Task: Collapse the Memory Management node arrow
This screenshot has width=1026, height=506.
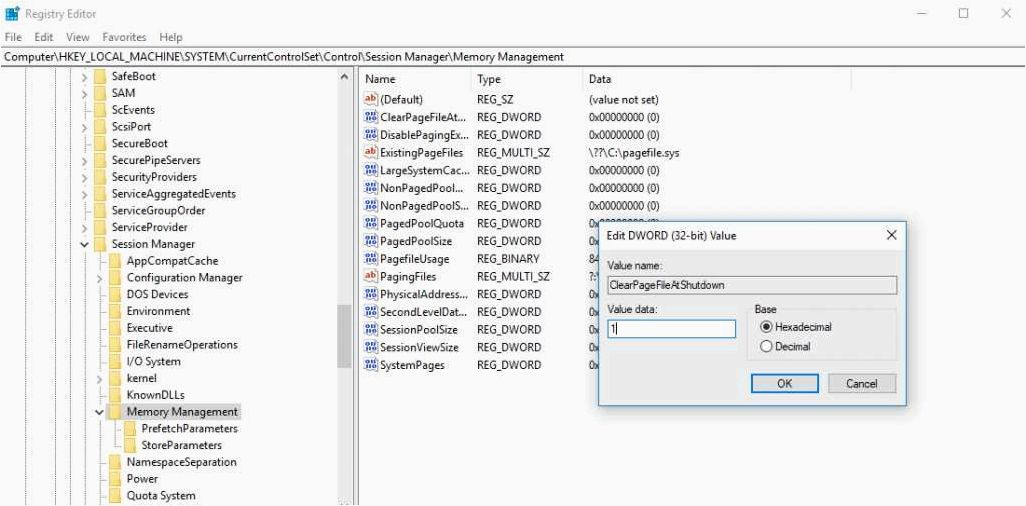Action: [99, 412]
